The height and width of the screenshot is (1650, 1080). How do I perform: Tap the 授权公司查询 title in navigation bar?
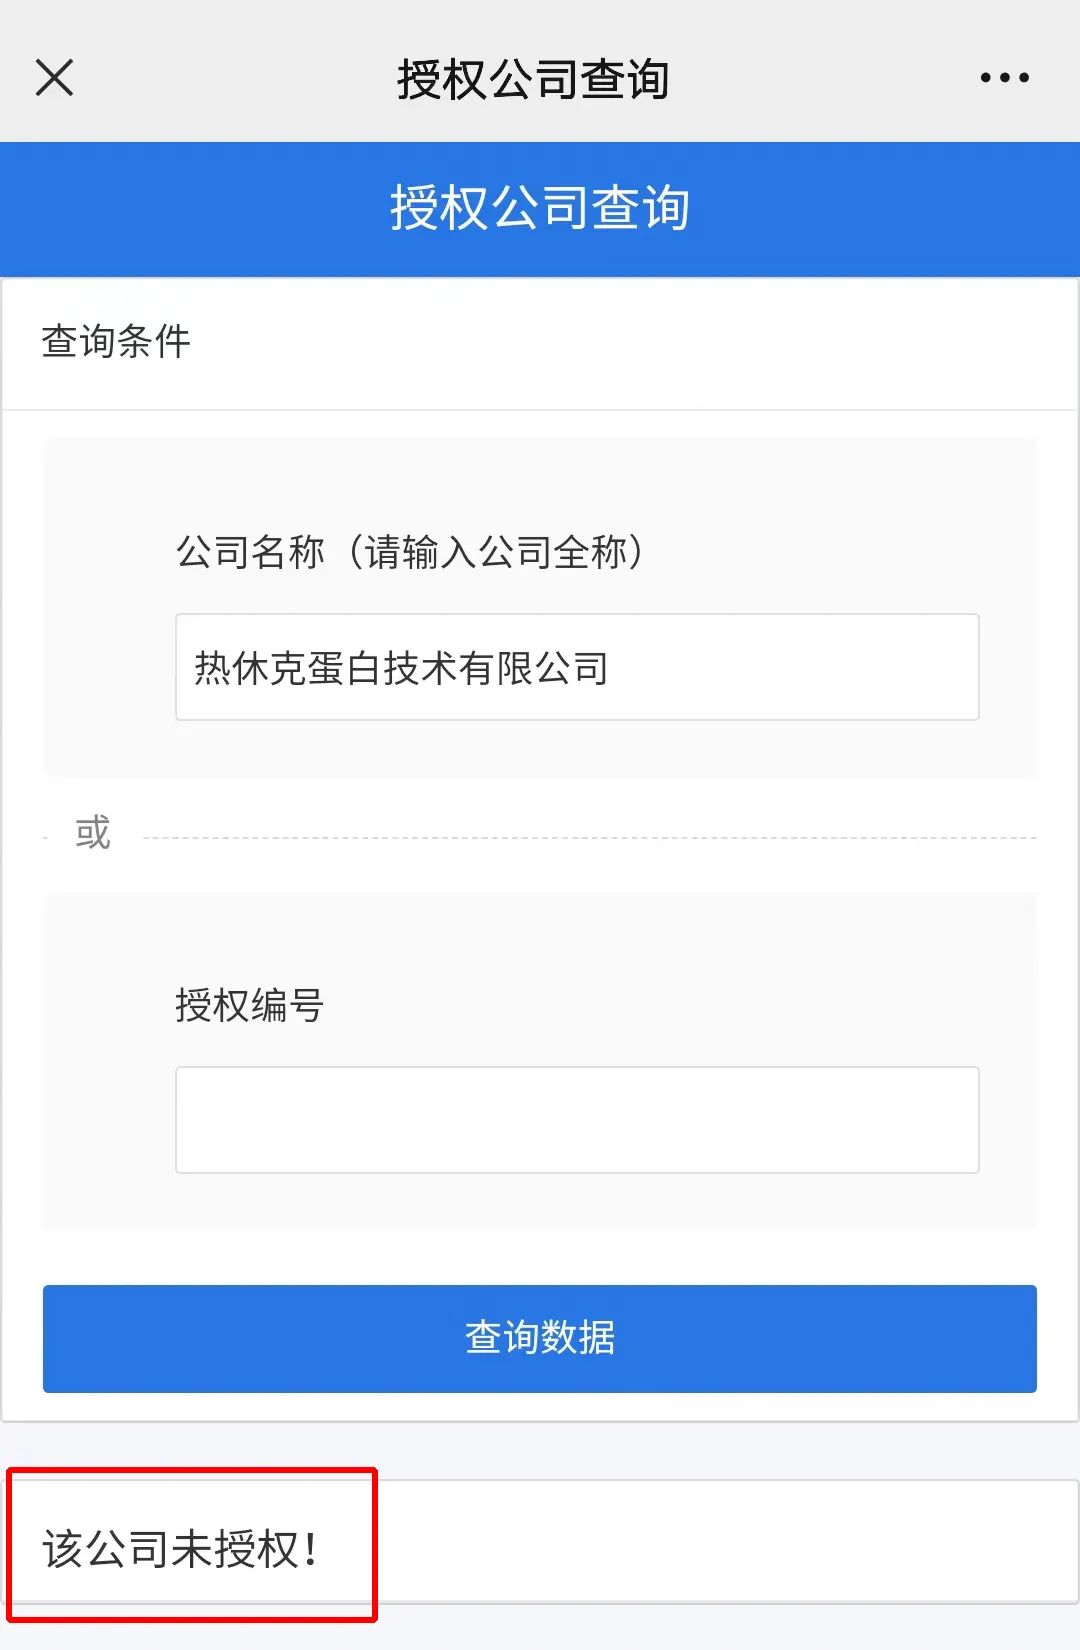pyautogui.click(x=533, y=79)
